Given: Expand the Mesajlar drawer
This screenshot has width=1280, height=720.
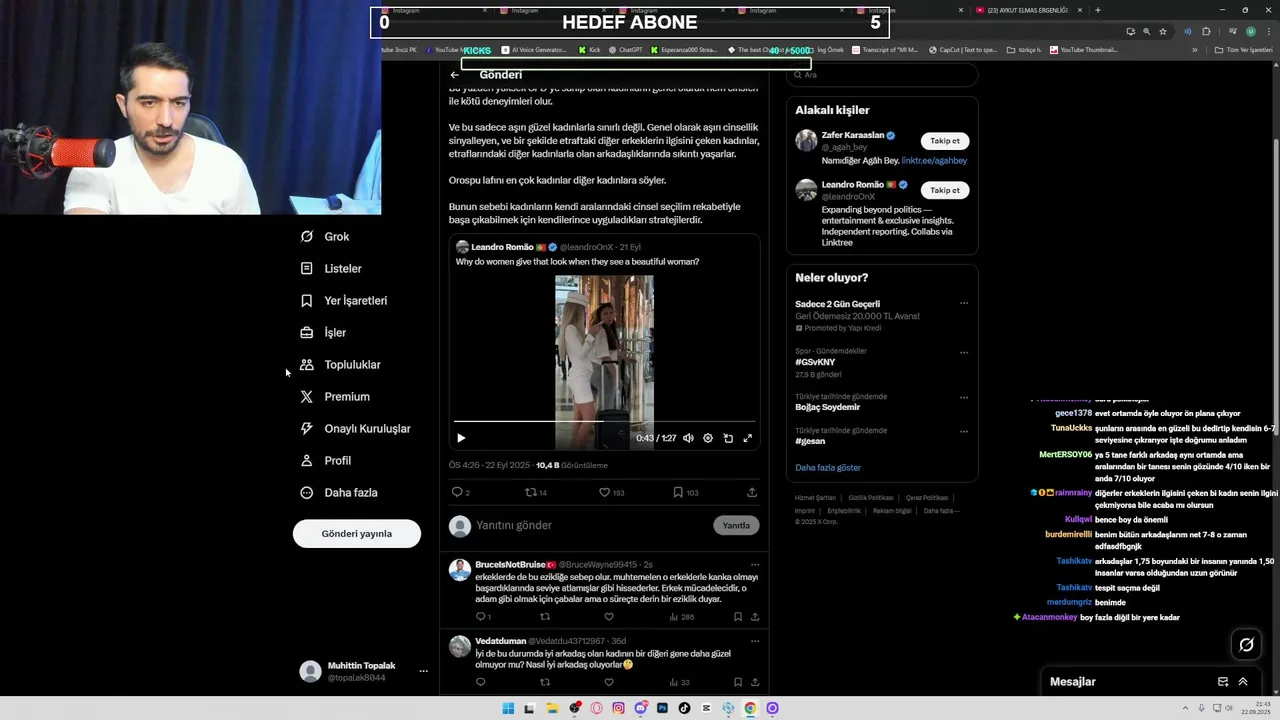Looking at the screenshot, I should click(1243, 682).
